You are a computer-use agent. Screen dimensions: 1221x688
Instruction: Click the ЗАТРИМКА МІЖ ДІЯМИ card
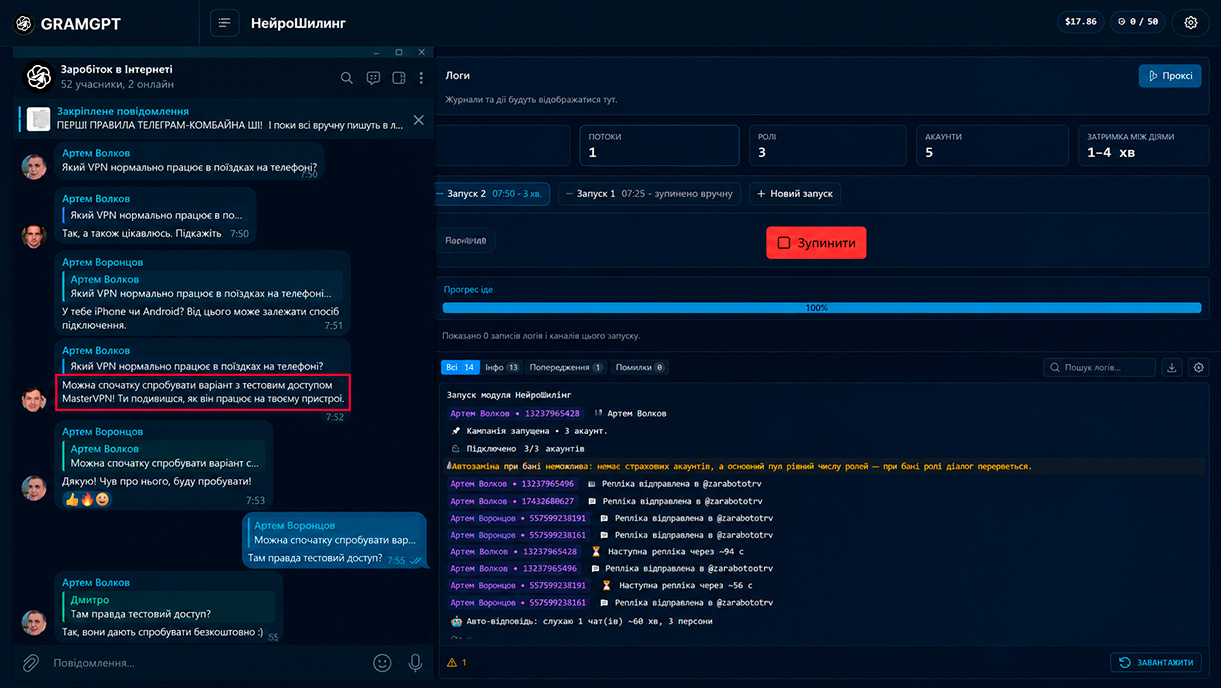1144,145
